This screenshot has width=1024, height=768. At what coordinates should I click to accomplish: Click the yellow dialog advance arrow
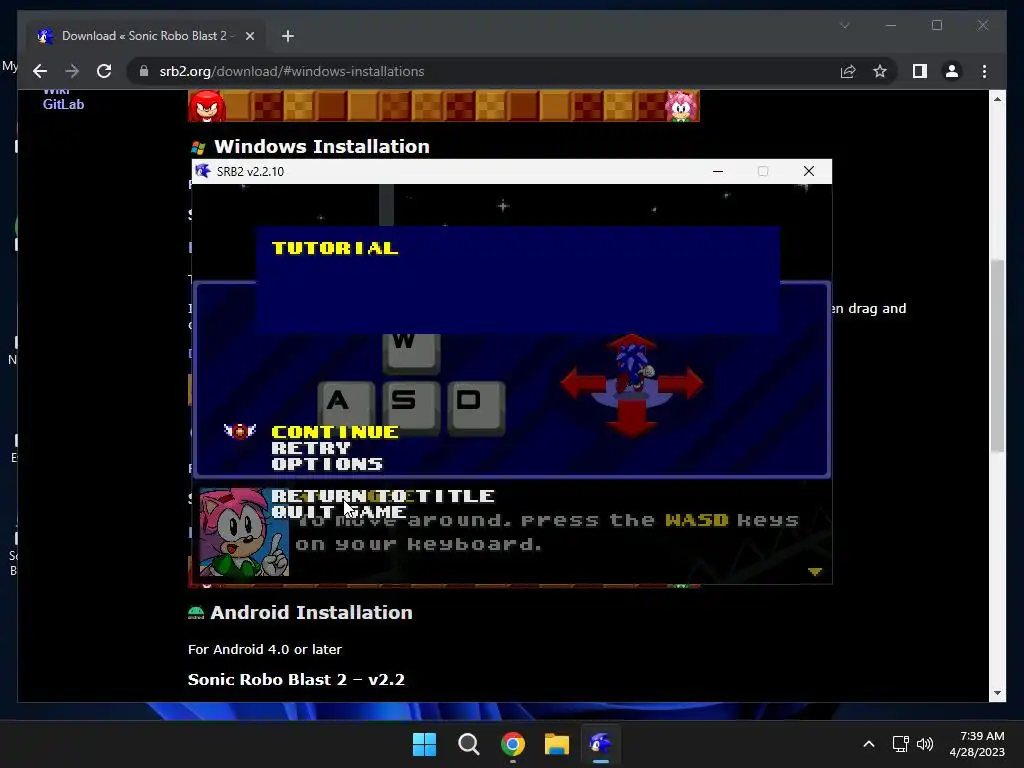tap(814, 571)
